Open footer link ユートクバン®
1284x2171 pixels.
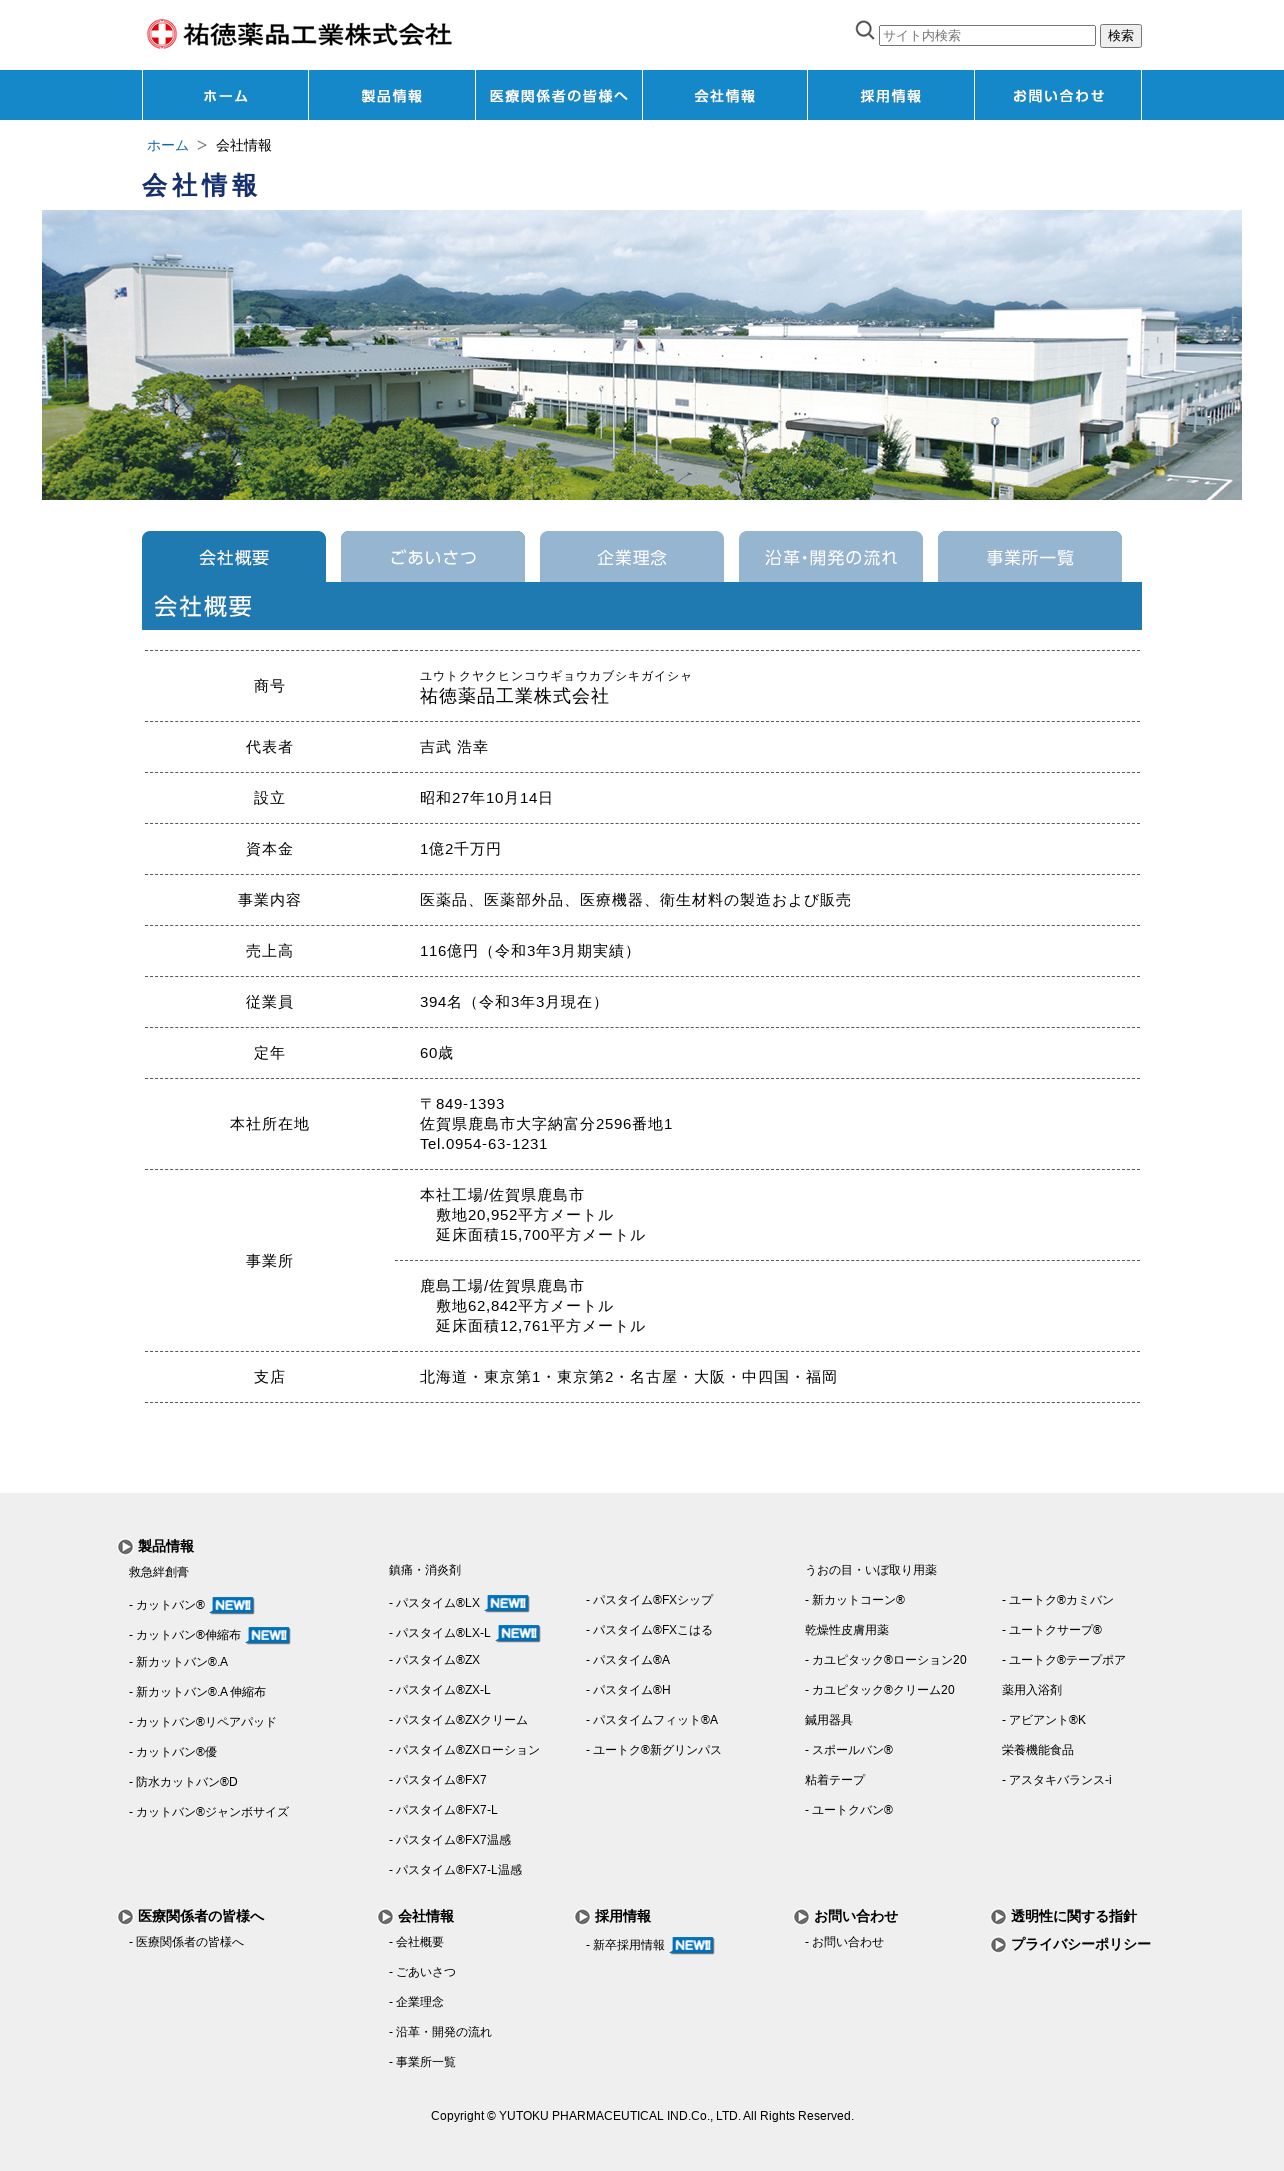[x=849, y=1810]
